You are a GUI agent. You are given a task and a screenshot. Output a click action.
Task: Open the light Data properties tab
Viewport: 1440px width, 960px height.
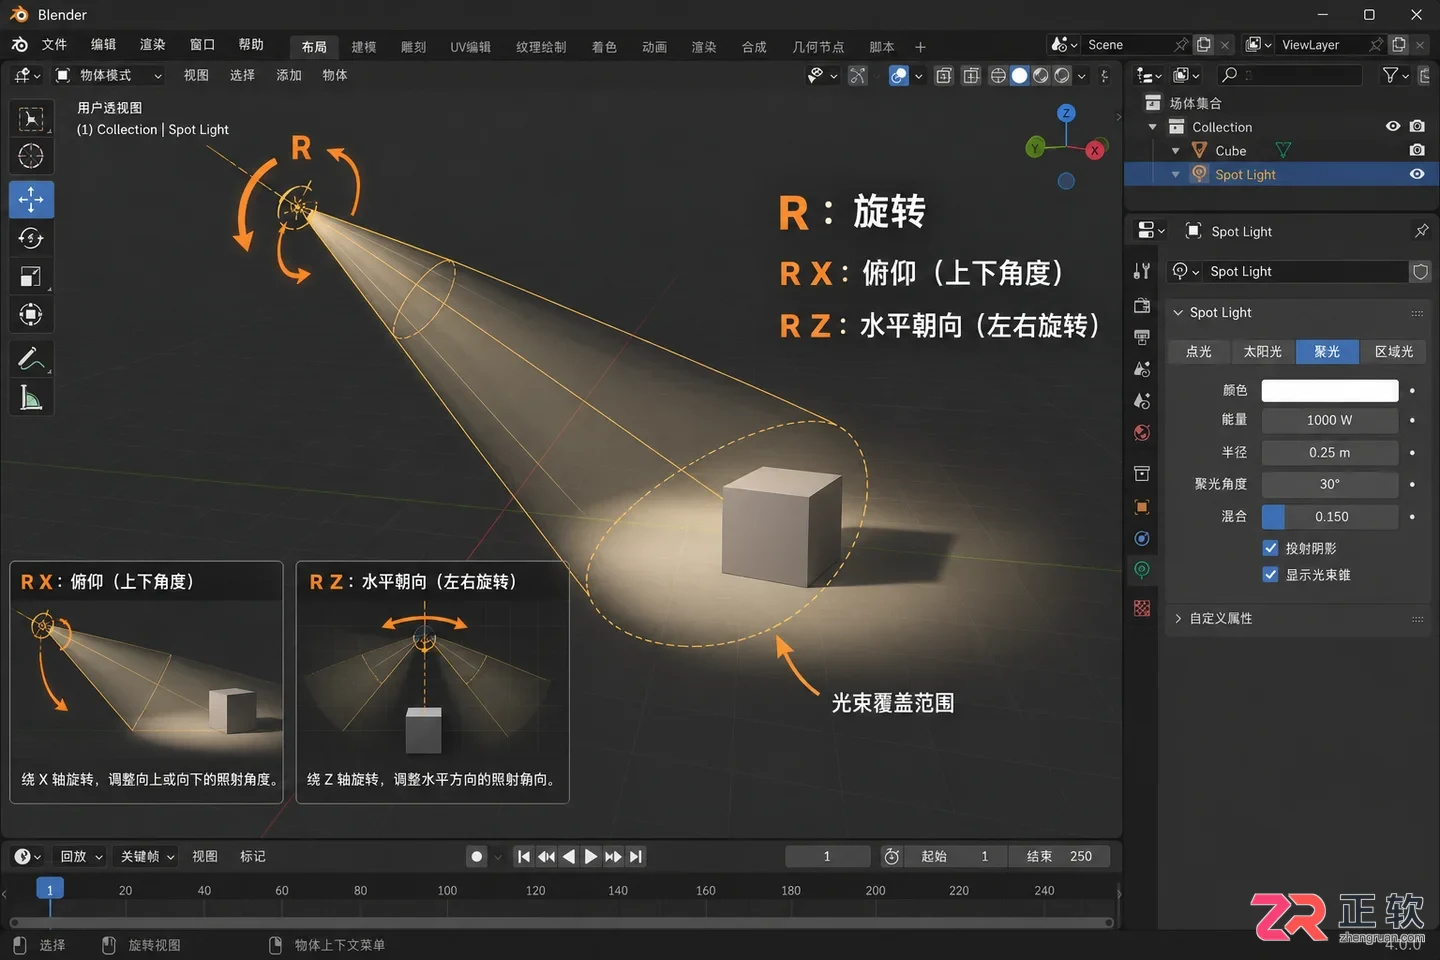1142,570
